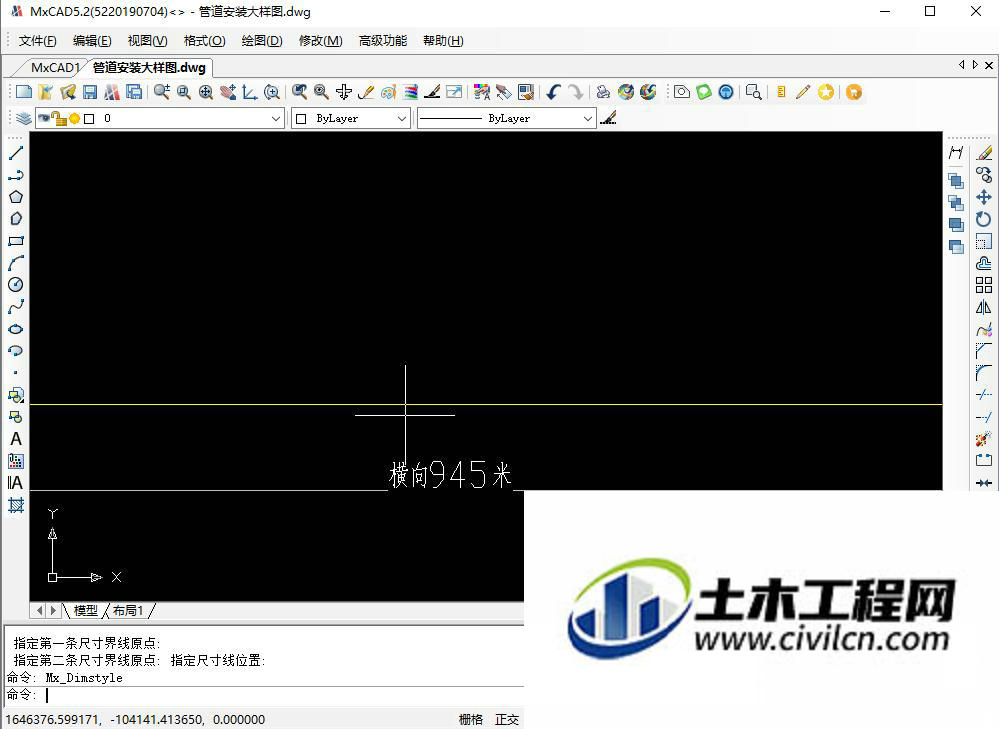Click the zoom in/out magnifier with plus-minus
Screen dimensions: 999x729
(162, 92)
